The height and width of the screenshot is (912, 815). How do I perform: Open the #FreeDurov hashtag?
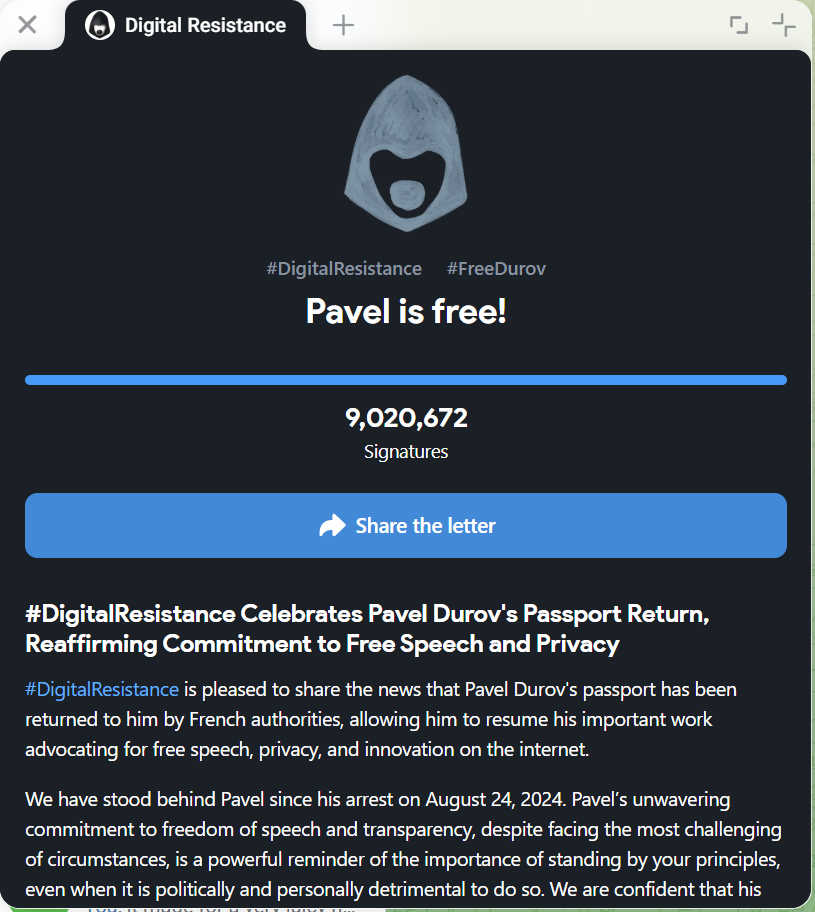coord(496,268)
